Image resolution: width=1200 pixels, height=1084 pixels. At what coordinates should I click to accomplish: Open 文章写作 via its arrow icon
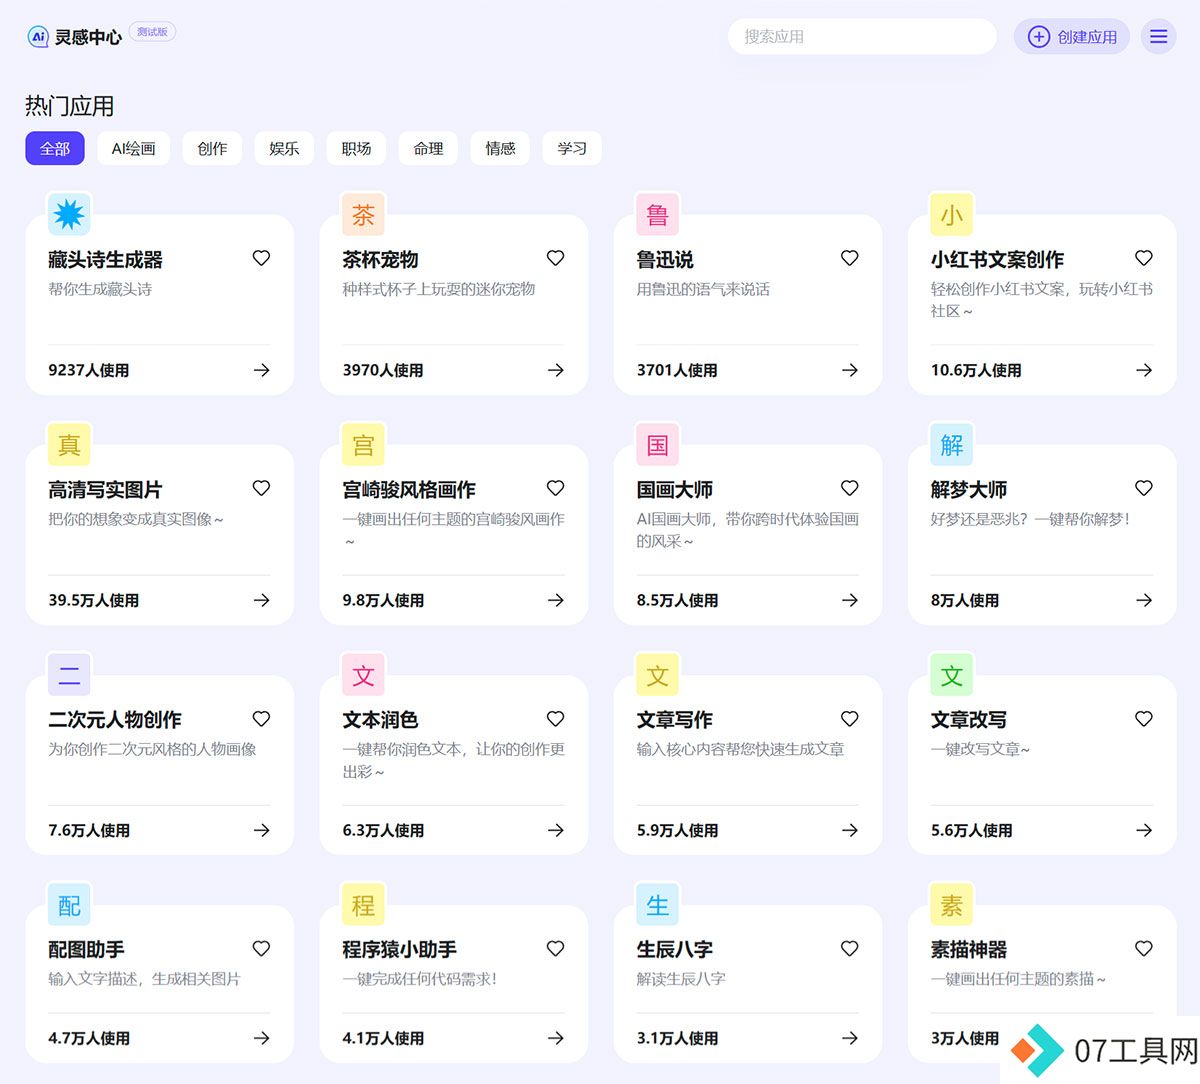(849, 830)
